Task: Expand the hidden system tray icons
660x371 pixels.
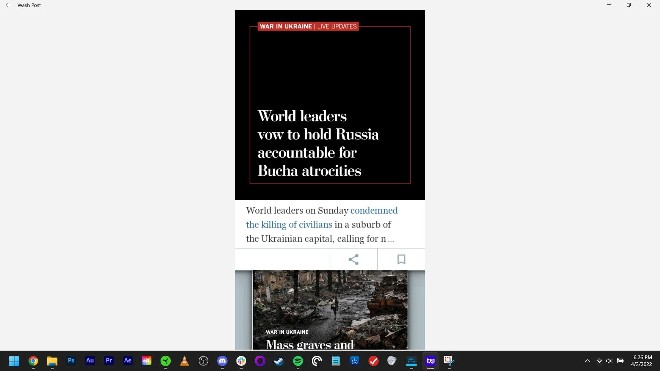Action: 587,361
